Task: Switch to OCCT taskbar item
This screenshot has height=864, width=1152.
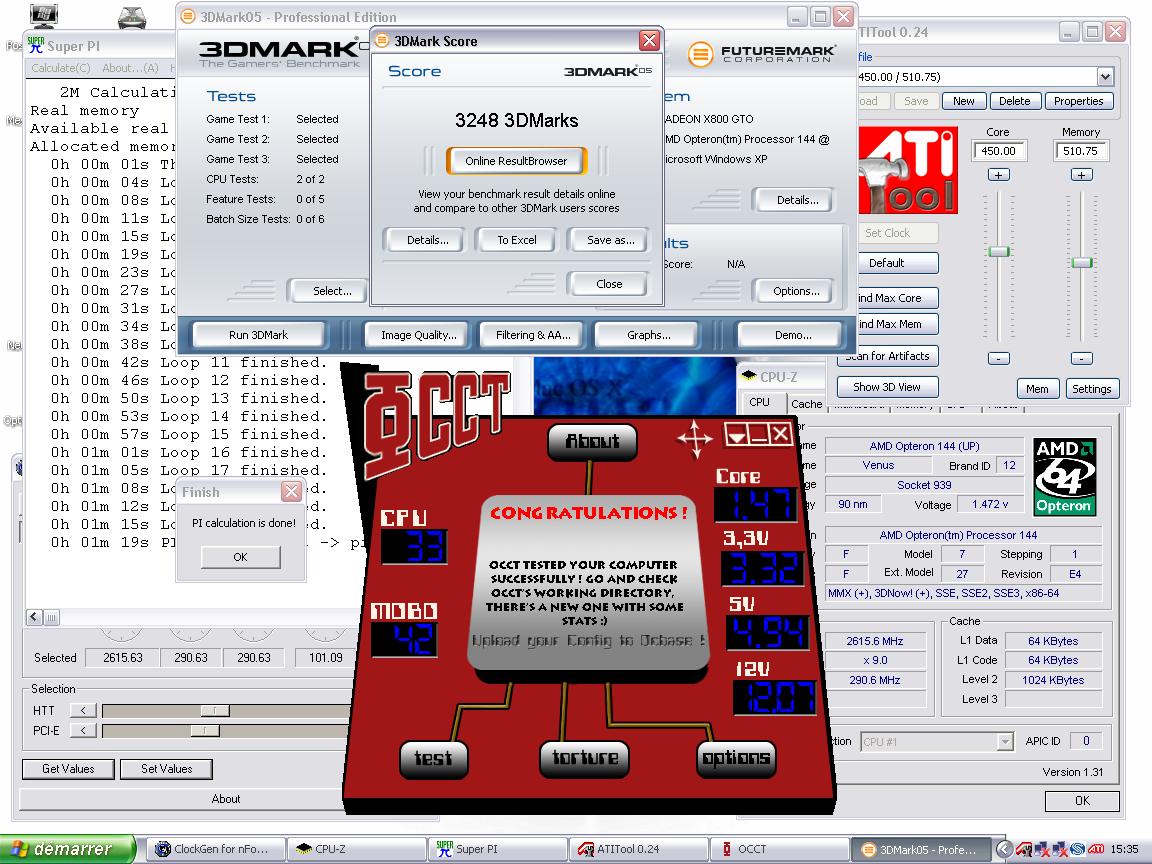Action: [x=780, y=849]
